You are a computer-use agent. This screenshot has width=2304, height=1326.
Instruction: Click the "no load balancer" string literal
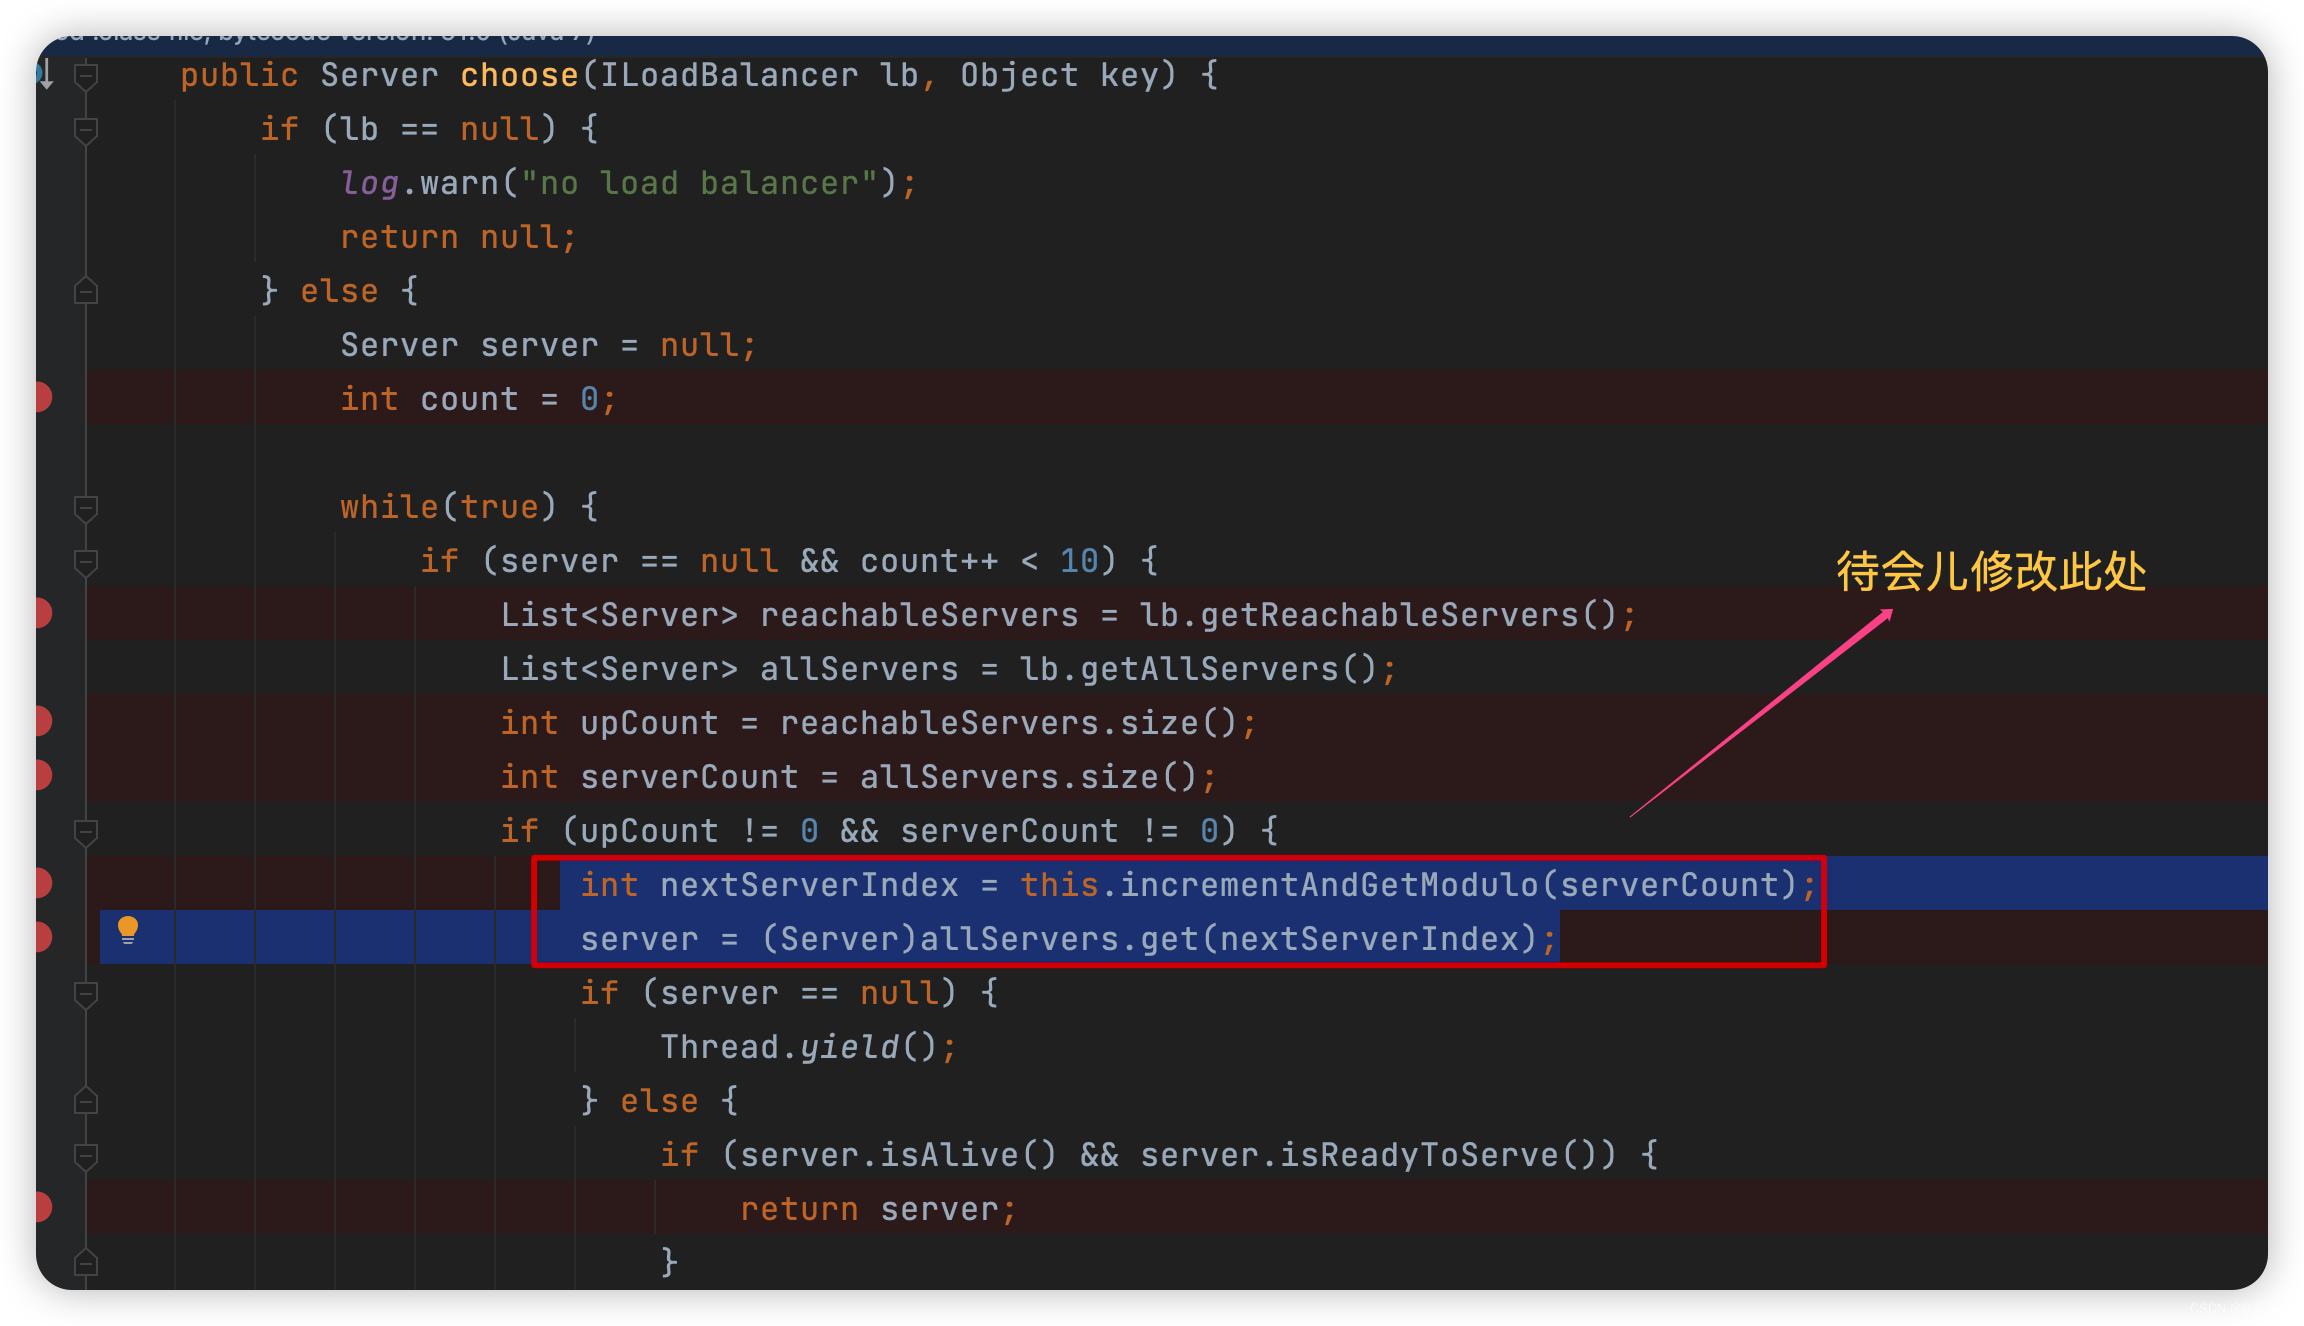pos(699,183)
